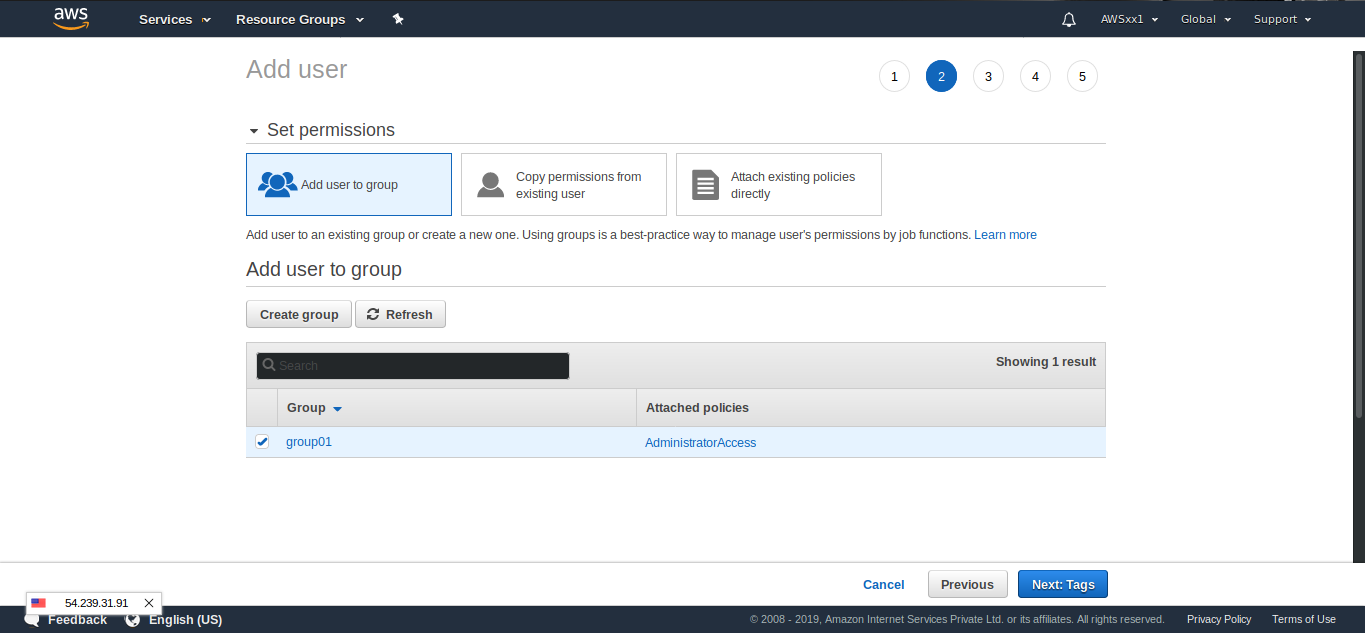Collapse the Set permissions section
1365x633 pixels.
(254, 131)
